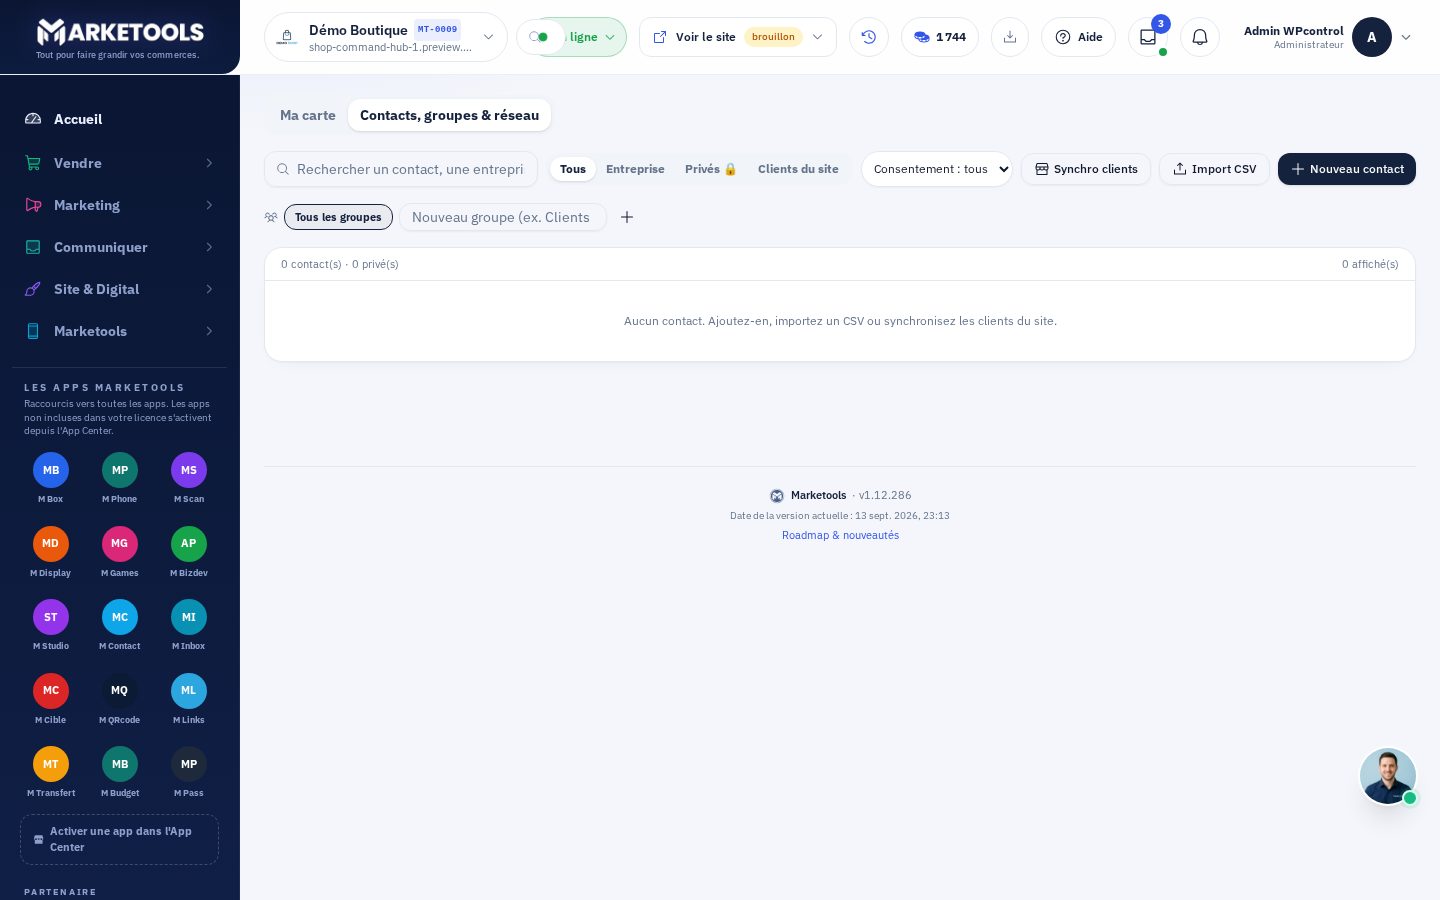This screenshot has width=1440, height=900.
Task: Open the M Inbox app
Action: 189,626
